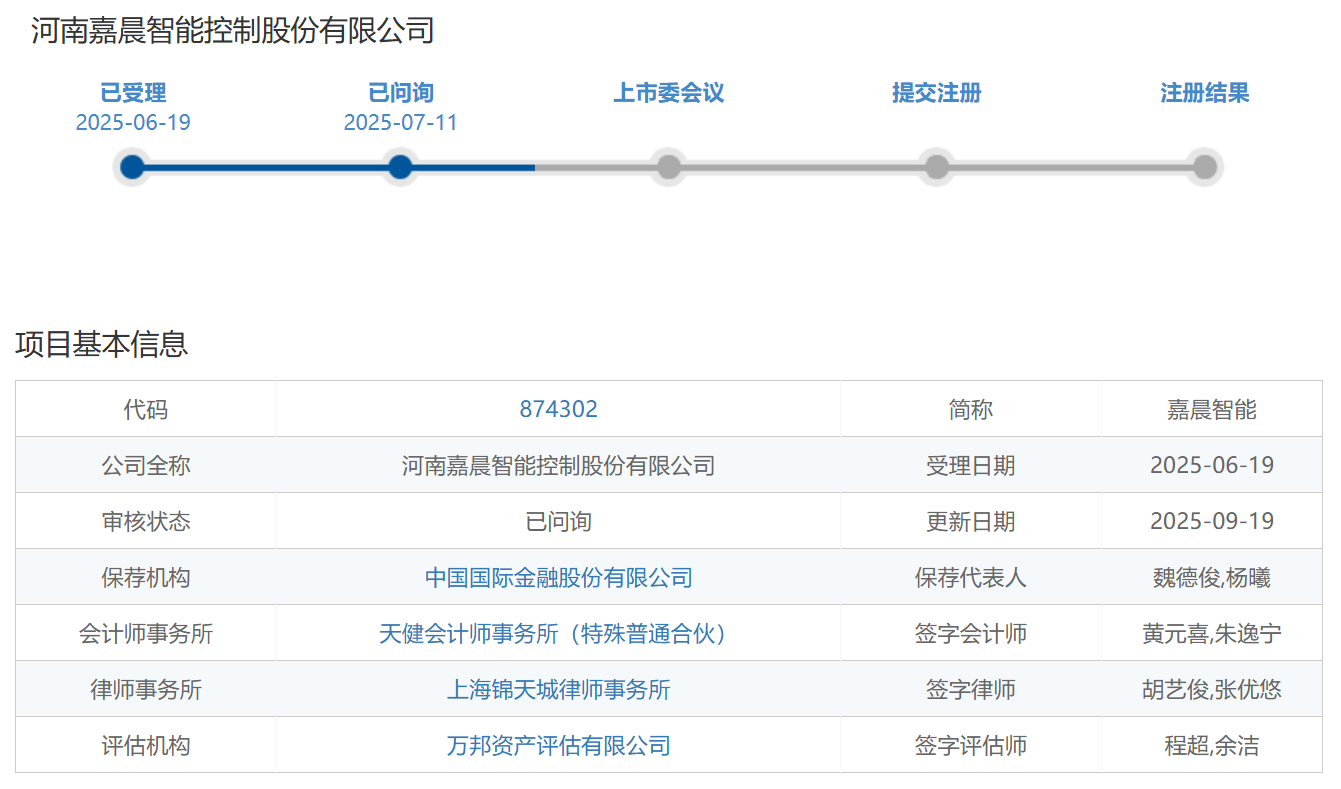Select the 已受理 stage label
Screen dimensions: 1341x789
click(133, 94)
